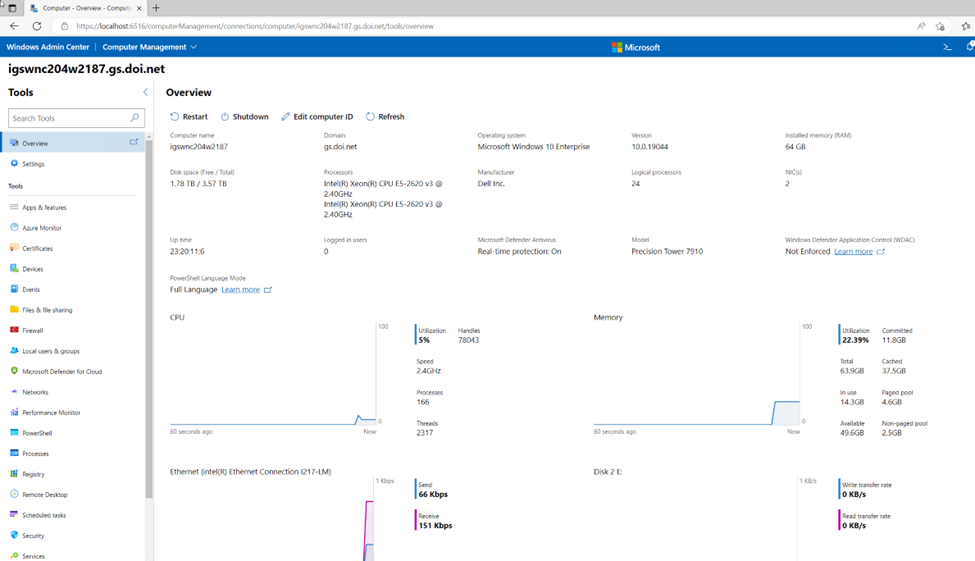Select the Computer - Overview browser tab

84,8
